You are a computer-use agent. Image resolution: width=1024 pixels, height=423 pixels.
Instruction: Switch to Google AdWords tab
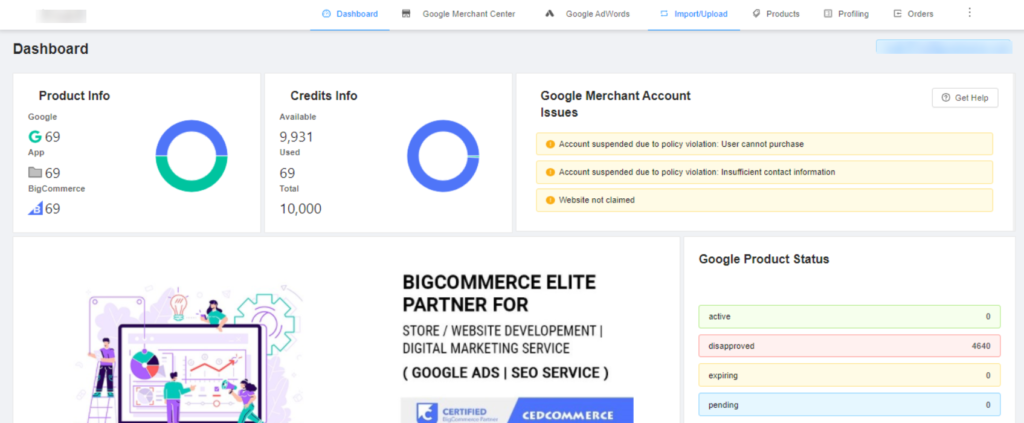(588, 14)
